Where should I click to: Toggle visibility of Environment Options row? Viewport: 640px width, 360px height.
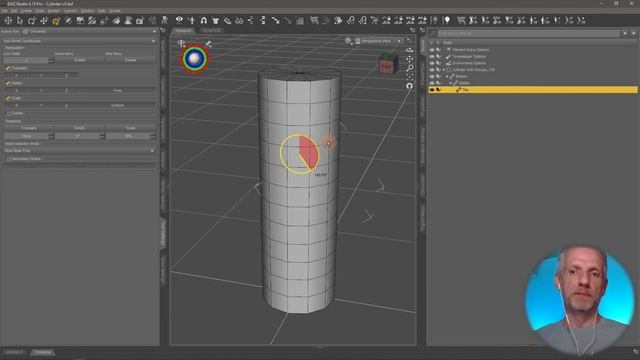tap(432, 63)
